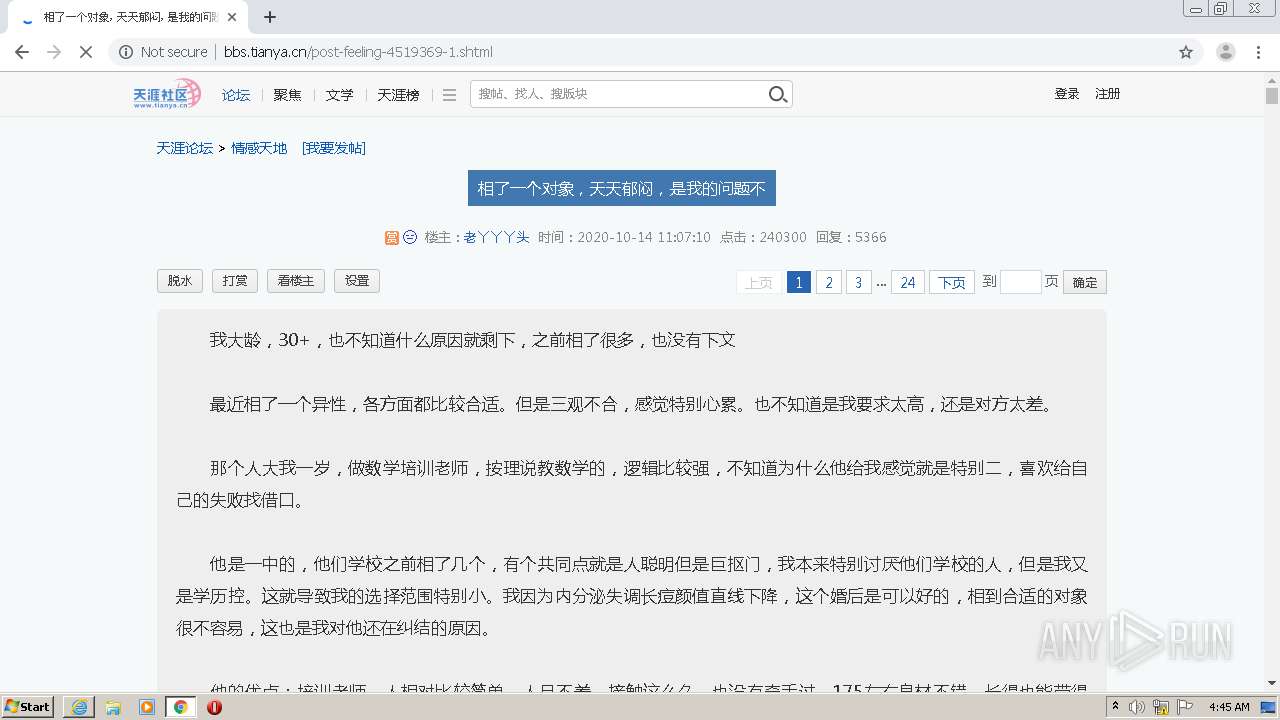The width and height of the screenshot is (1280, 720).
Task: Click the taskbar clock 4:45 AM
Action: click(x=1229, y=707)
